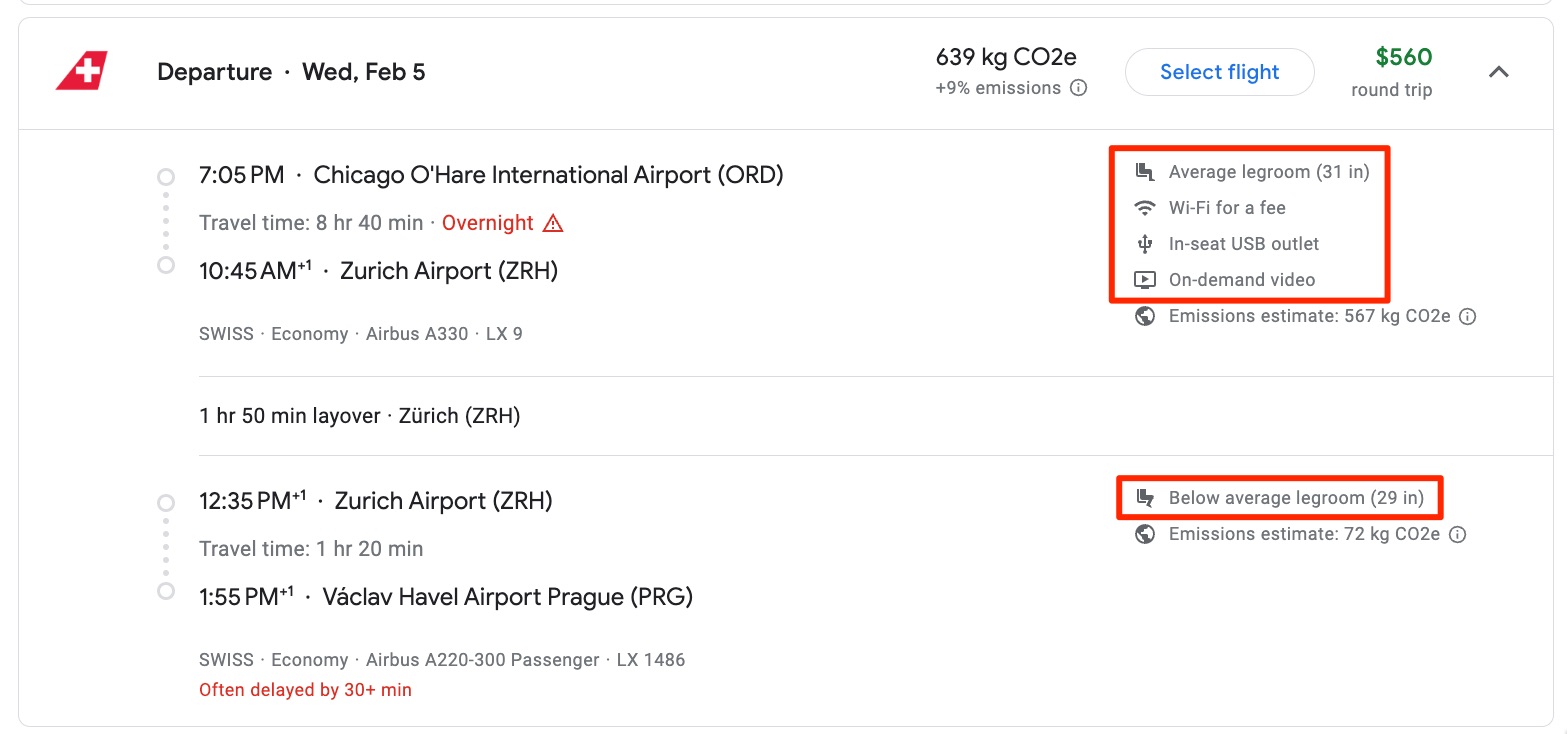The image size is (1568, 734).
Task: Click the Overnight warning triangle icon
Action: tap(551, 222)
